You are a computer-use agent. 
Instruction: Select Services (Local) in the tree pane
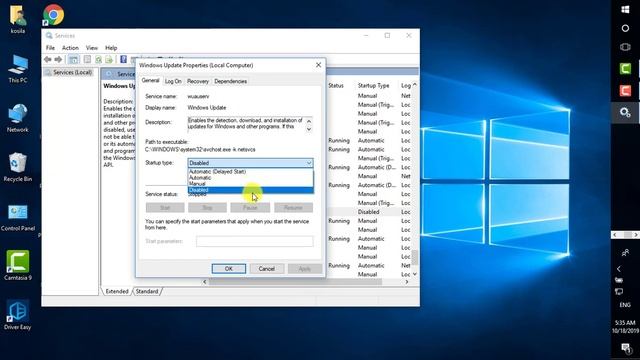(72, 72)
